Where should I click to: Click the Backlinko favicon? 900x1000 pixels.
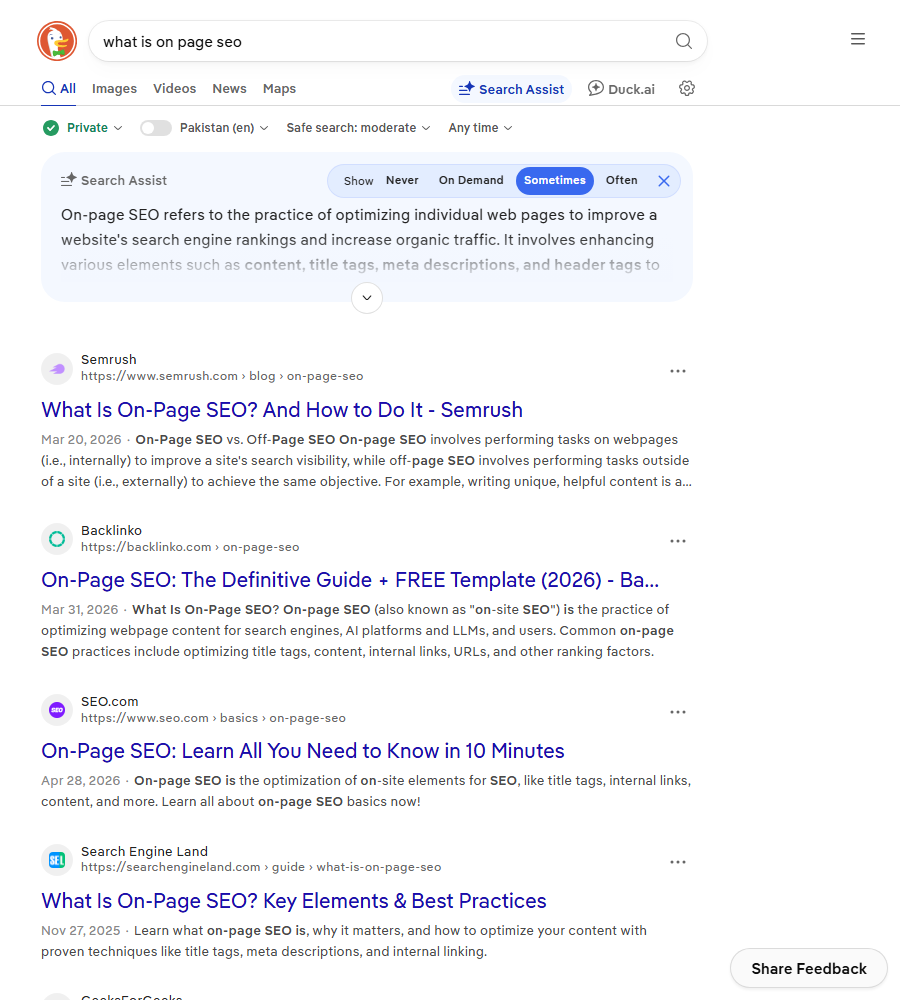[x=57, y=540]
